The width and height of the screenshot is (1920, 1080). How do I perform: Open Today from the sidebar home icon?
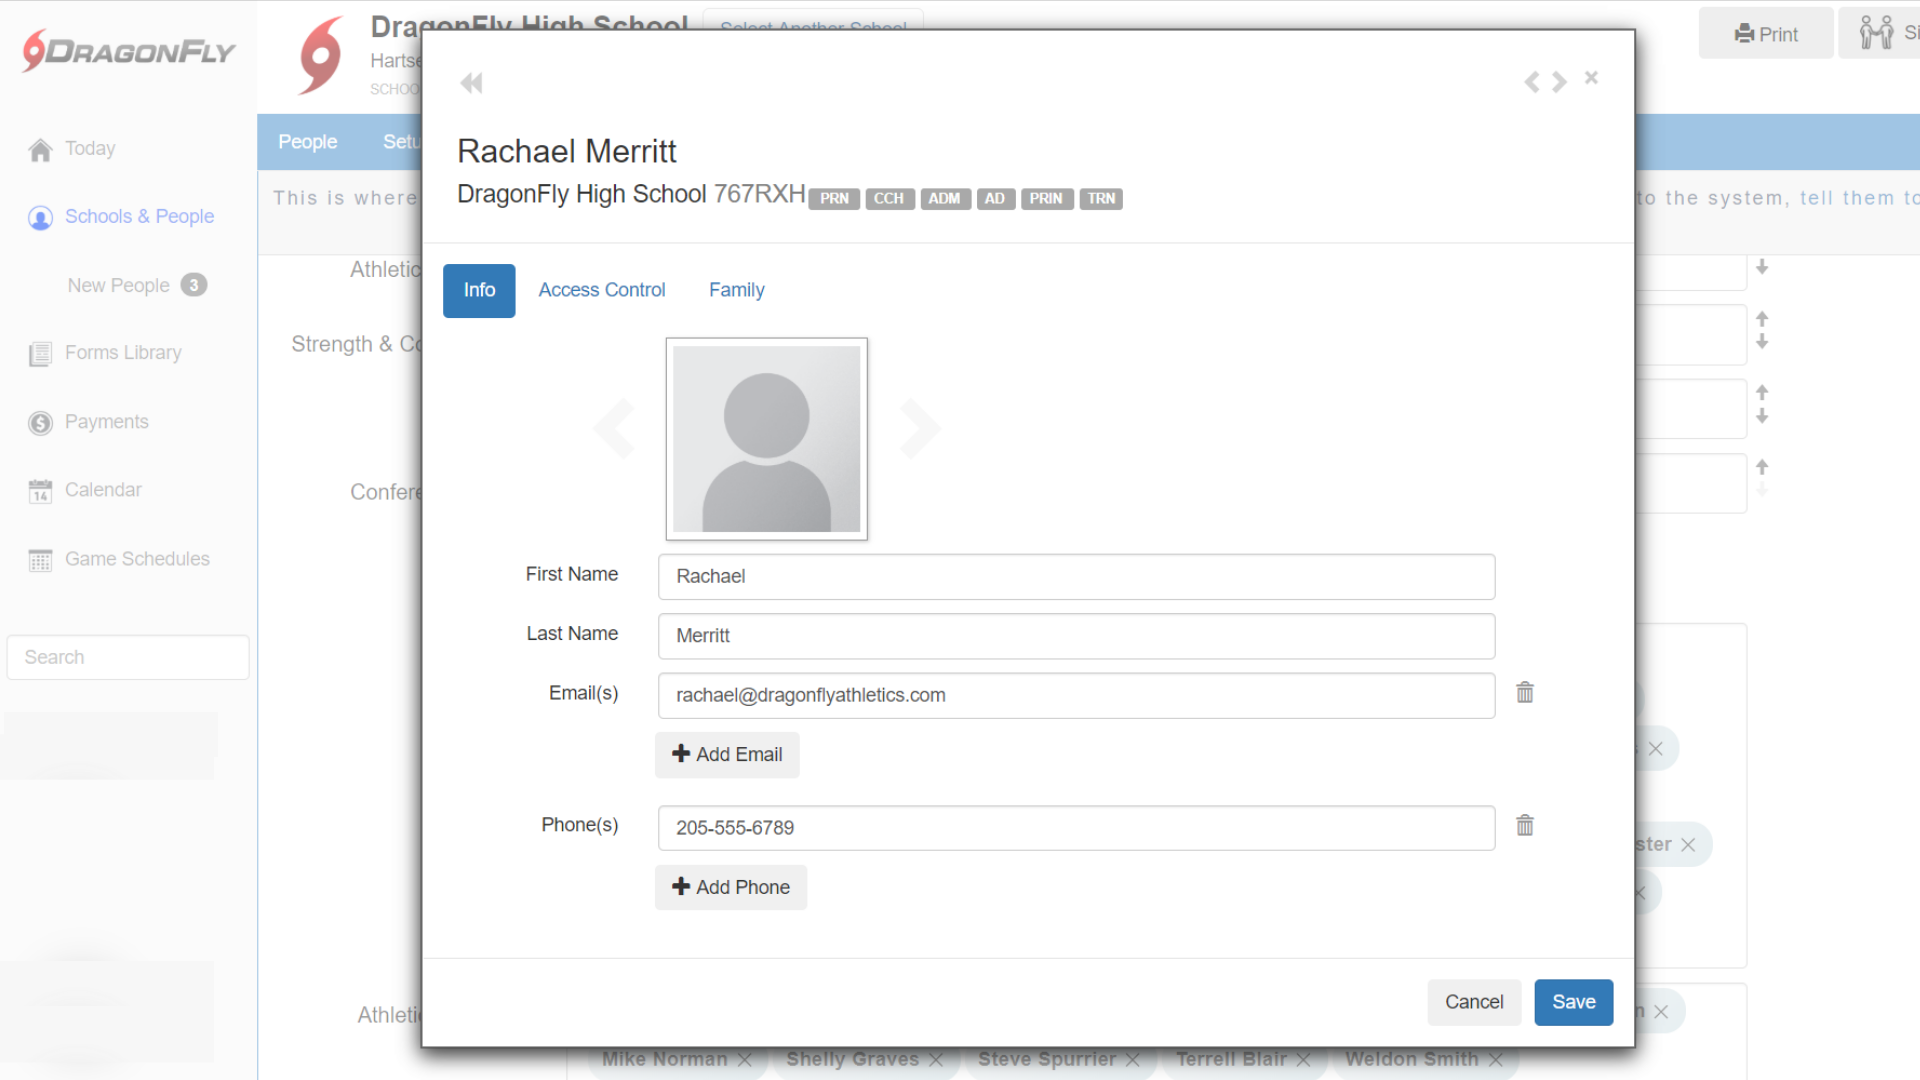click(40, 150)
